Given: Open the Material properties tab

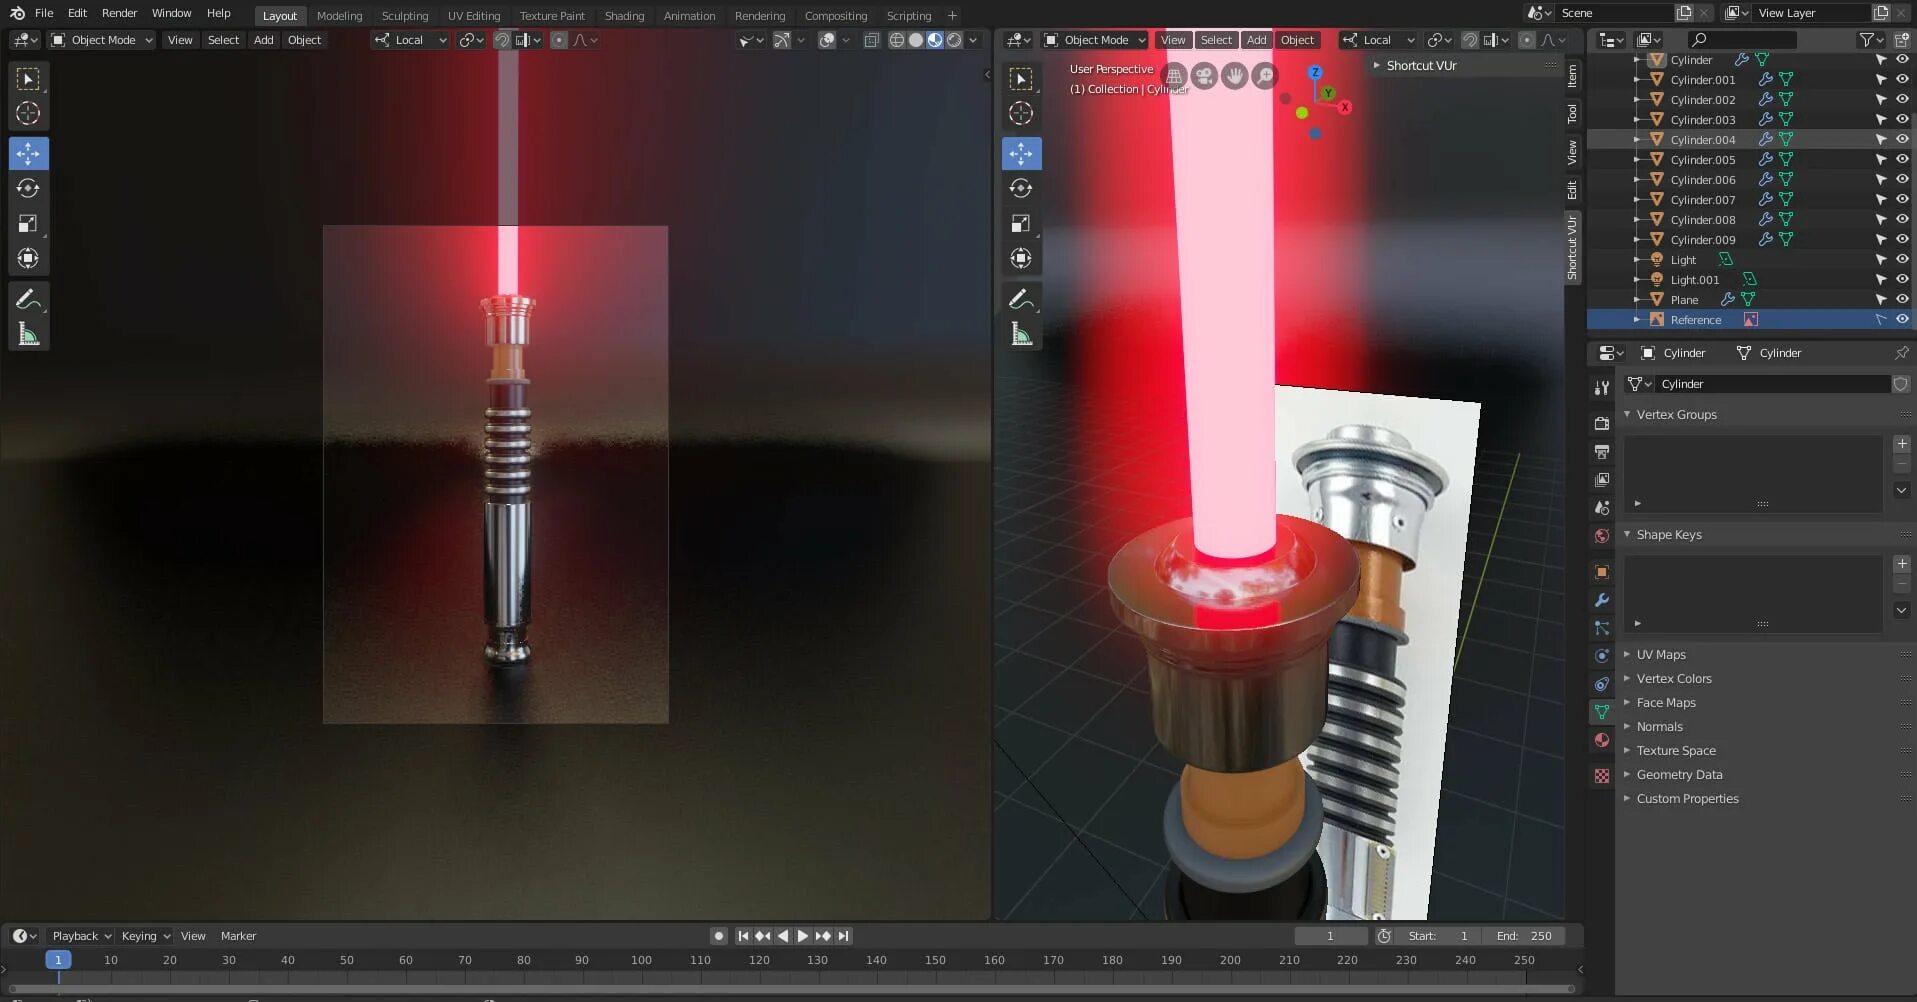Looking at the screenshot, I should [1602, 740].
